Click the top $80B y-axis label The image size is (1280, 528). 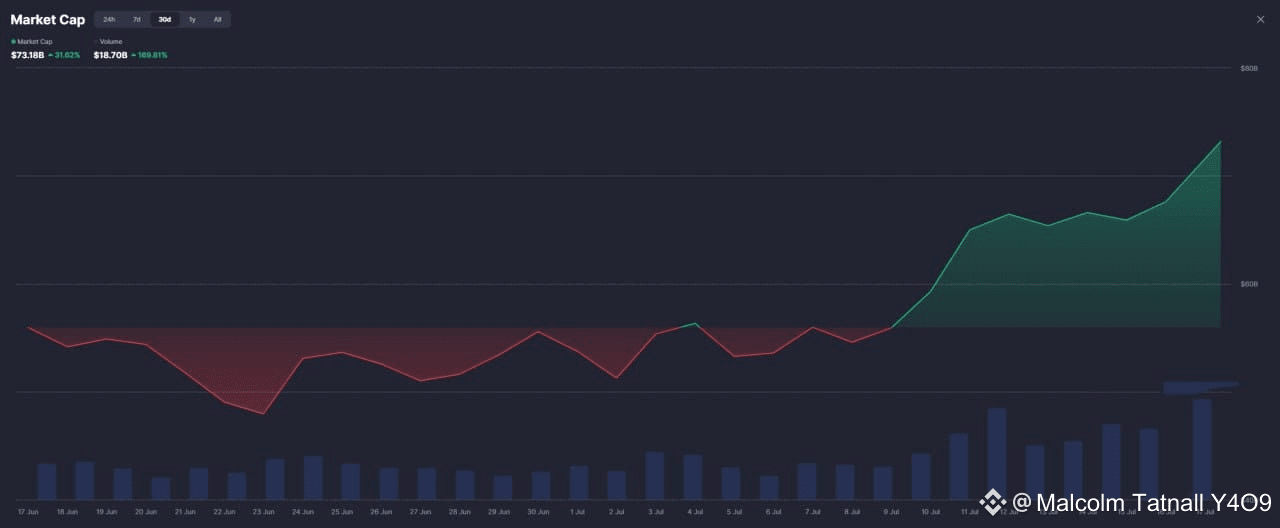[1248, 68]
